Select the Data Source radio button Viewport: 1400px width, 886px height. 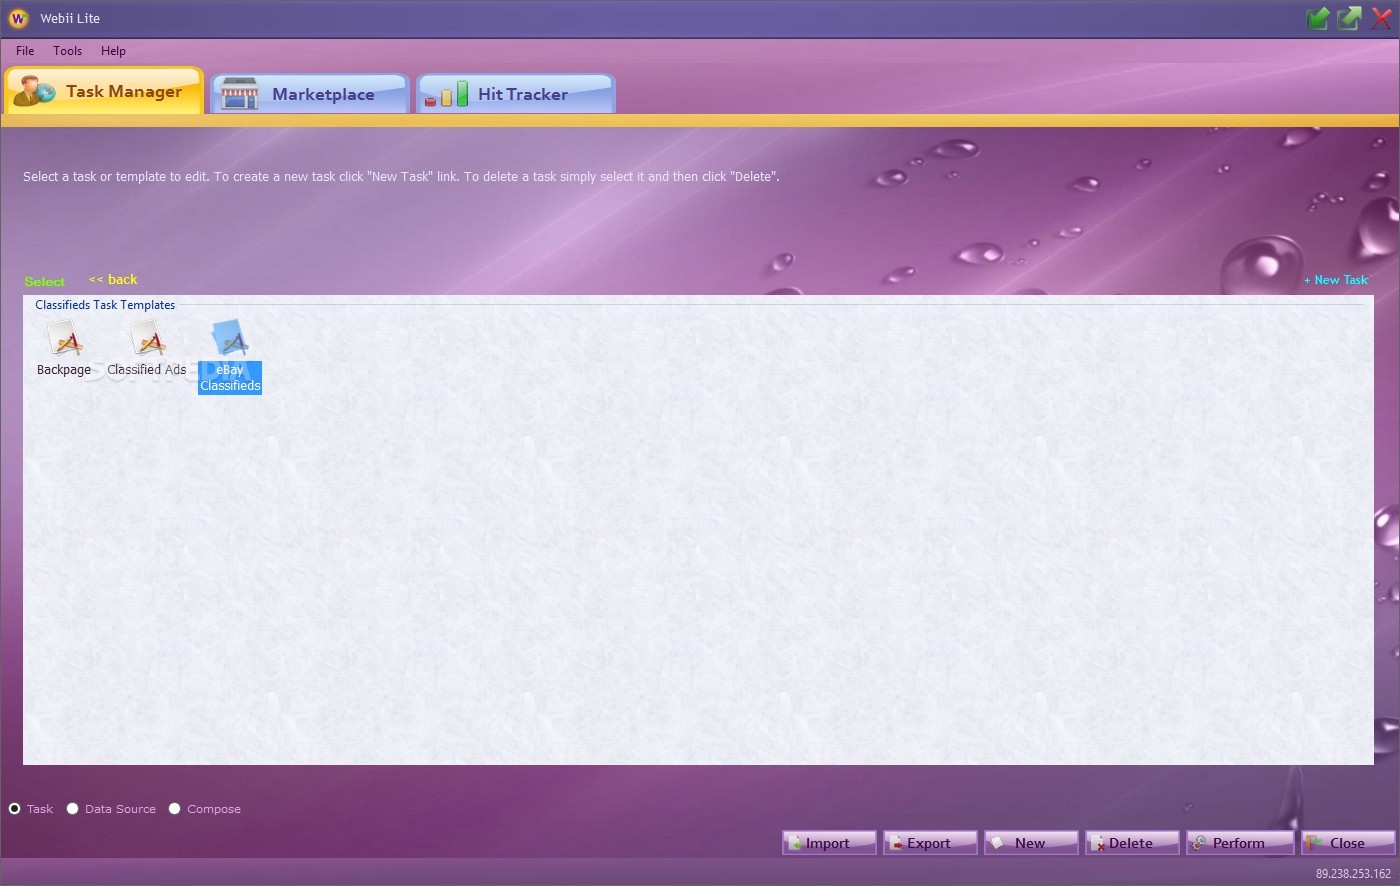[x=72, y=809]
